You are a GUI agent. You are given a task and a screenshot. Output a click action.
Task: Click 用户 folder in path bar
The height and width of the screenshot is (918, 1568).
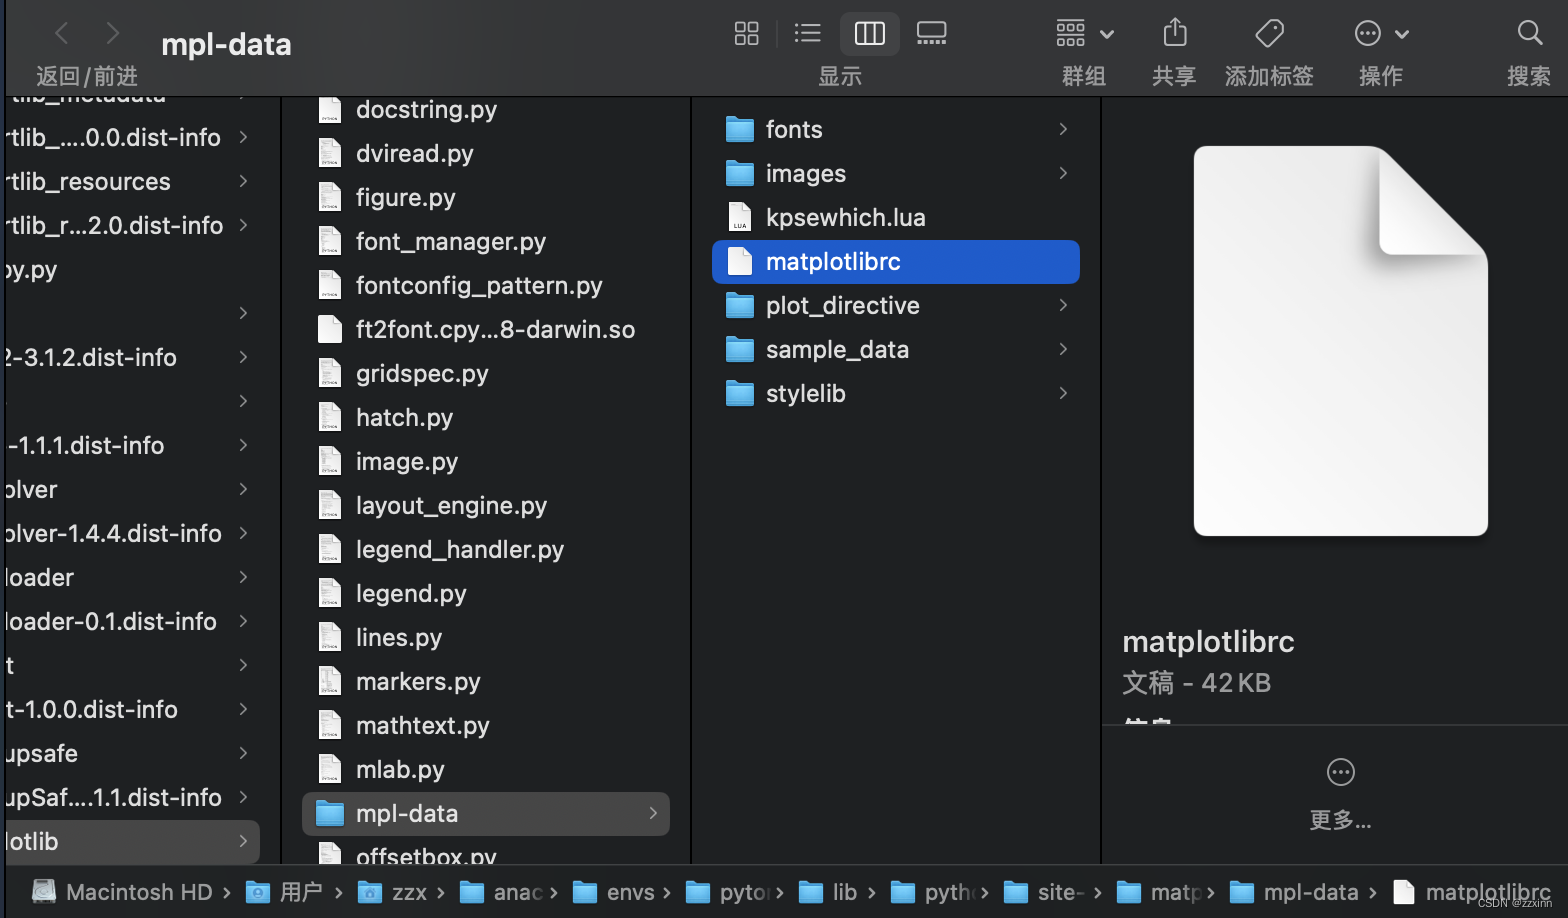coord(285,892)
